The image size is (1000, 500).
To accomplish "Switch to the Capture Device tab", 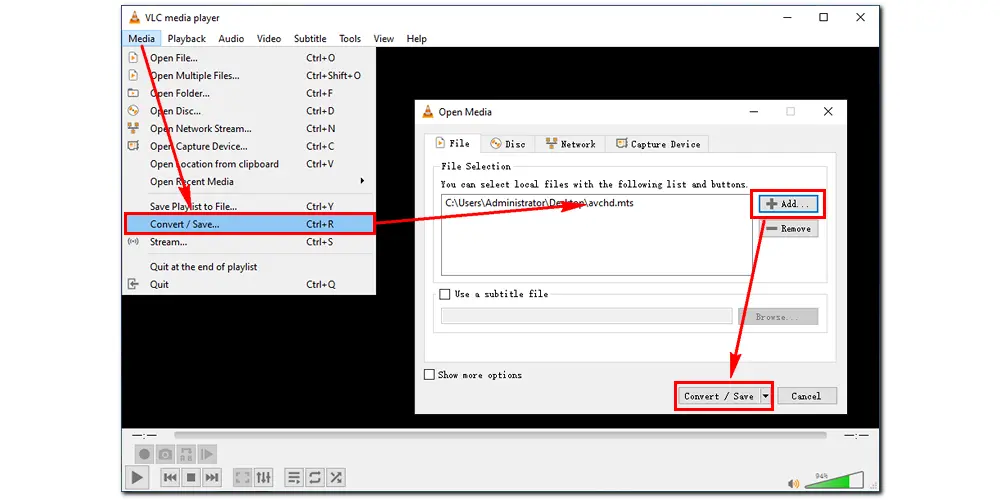I will tap(658, 144).
